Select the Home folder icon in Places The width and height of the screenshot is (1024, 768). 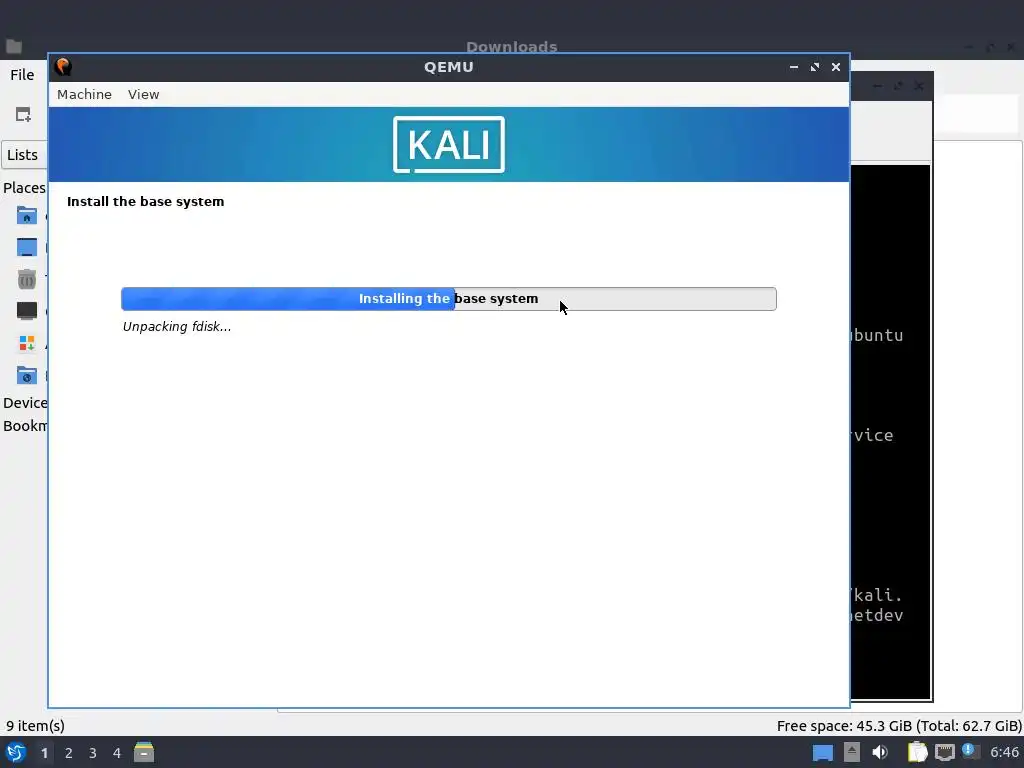(27, 215)
